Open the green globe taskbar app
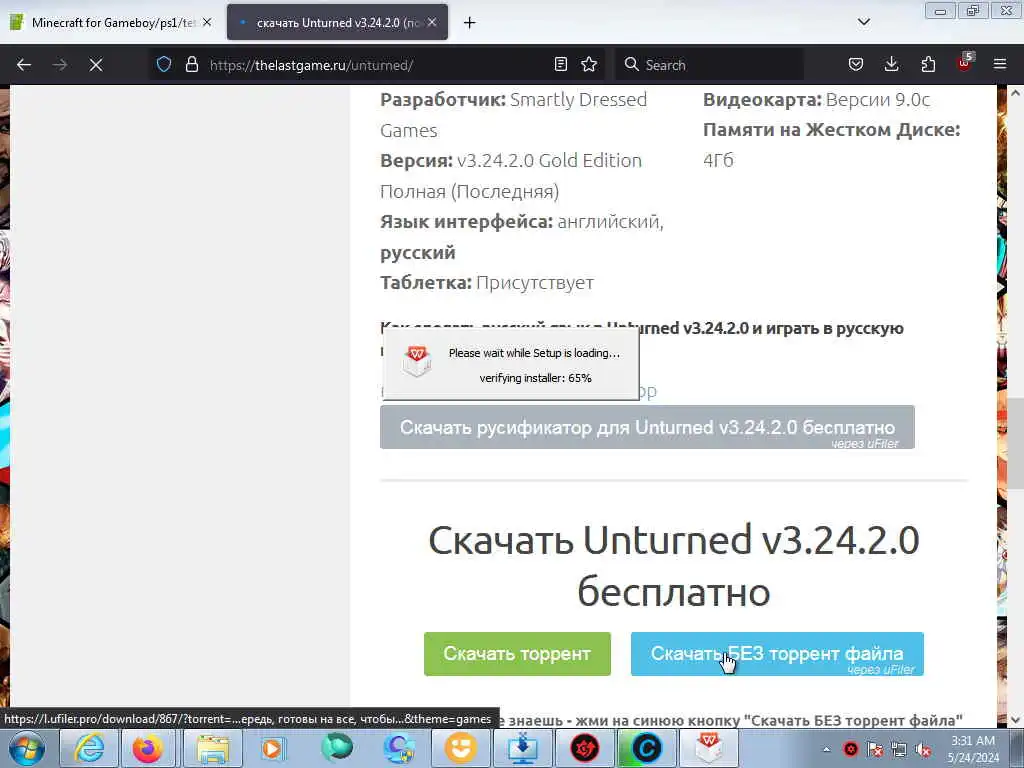1024x768 pixels. click(x=337, y=748)
